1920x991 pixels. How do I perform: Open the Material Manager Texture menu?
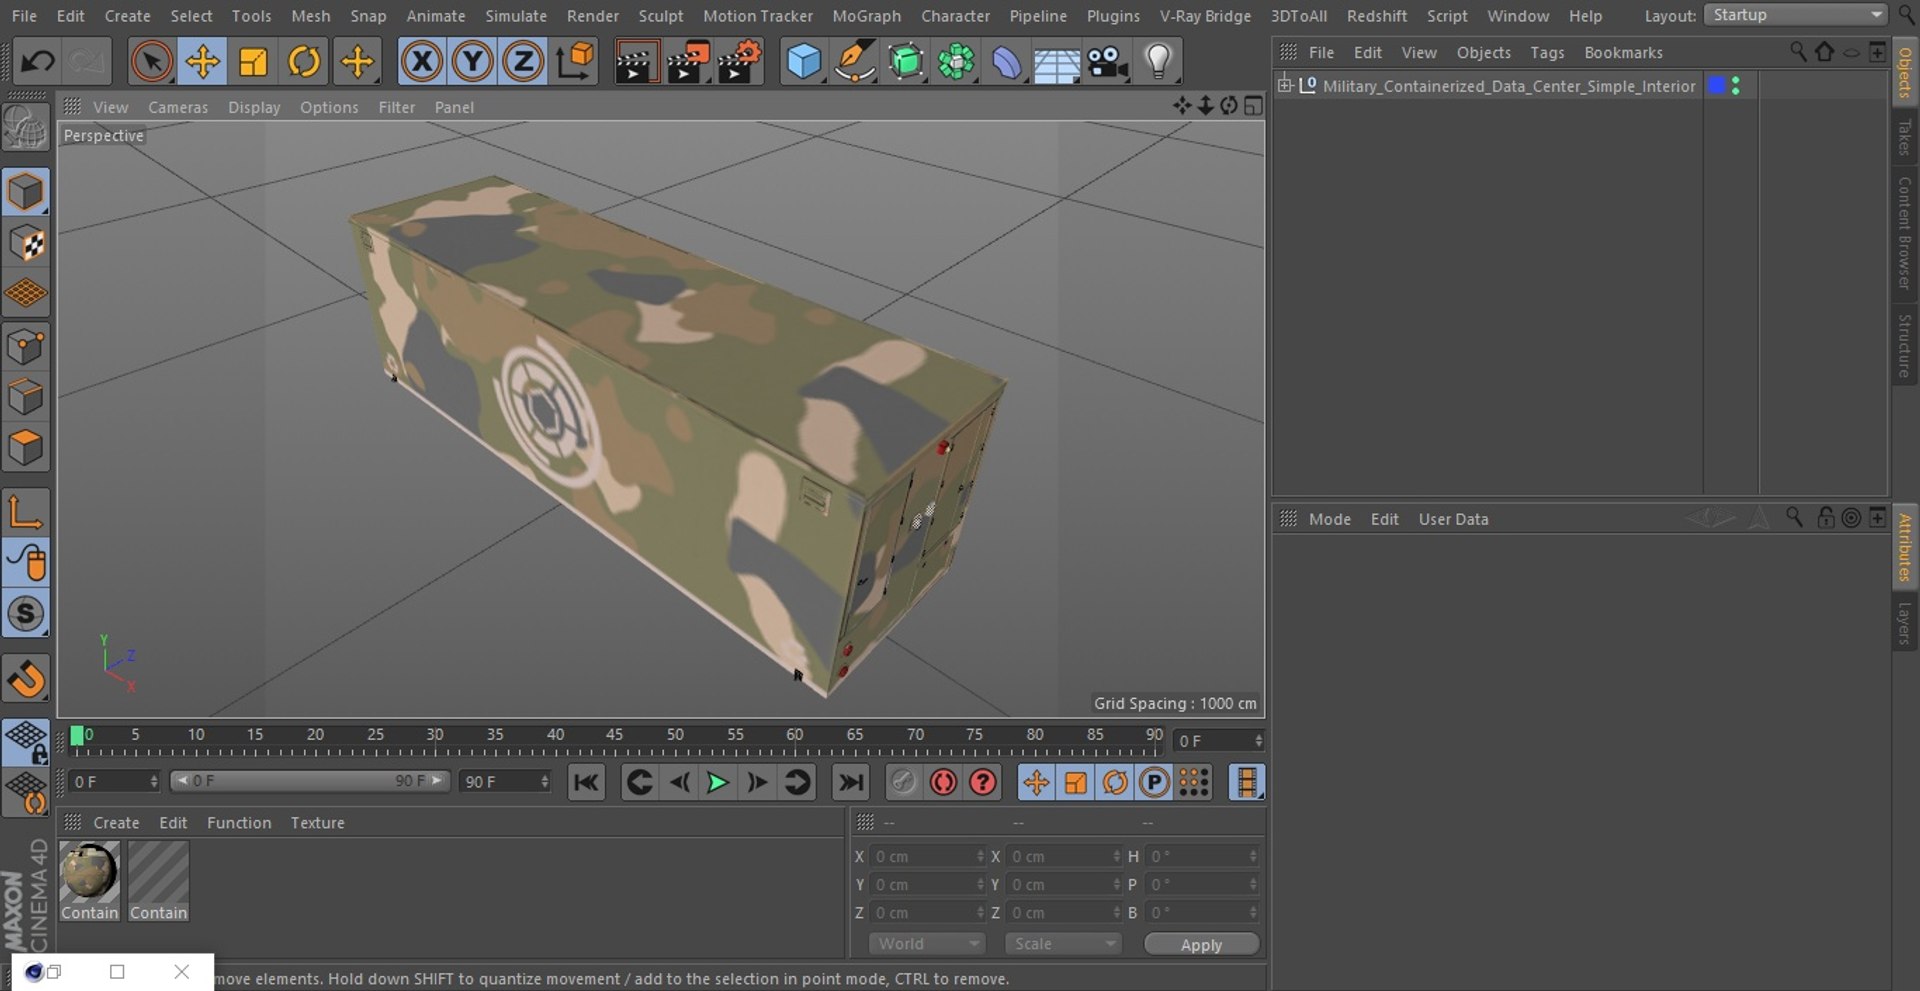[317, 823]
